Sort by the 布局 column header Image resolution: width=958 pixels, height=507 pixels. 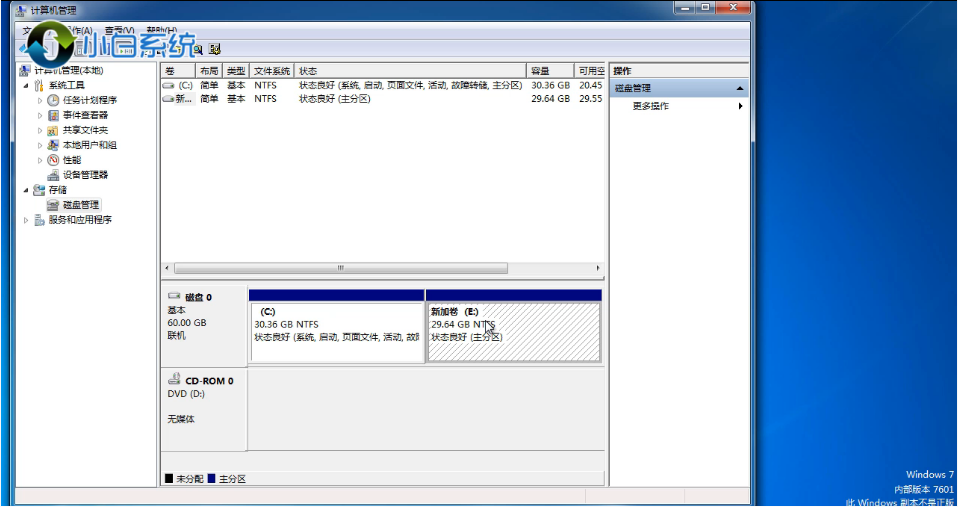(209, 71)
